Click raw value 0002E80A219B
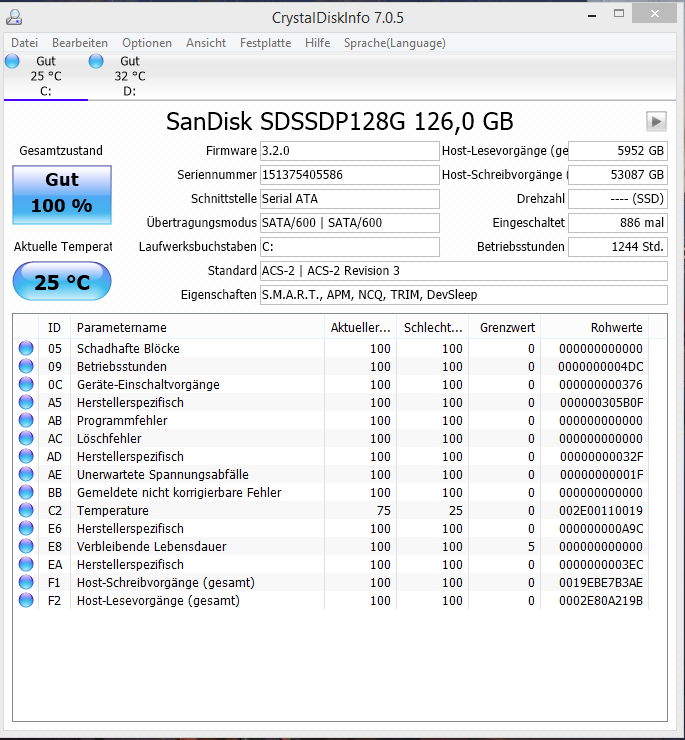The image size is (685, 740). tap(600, 601)
